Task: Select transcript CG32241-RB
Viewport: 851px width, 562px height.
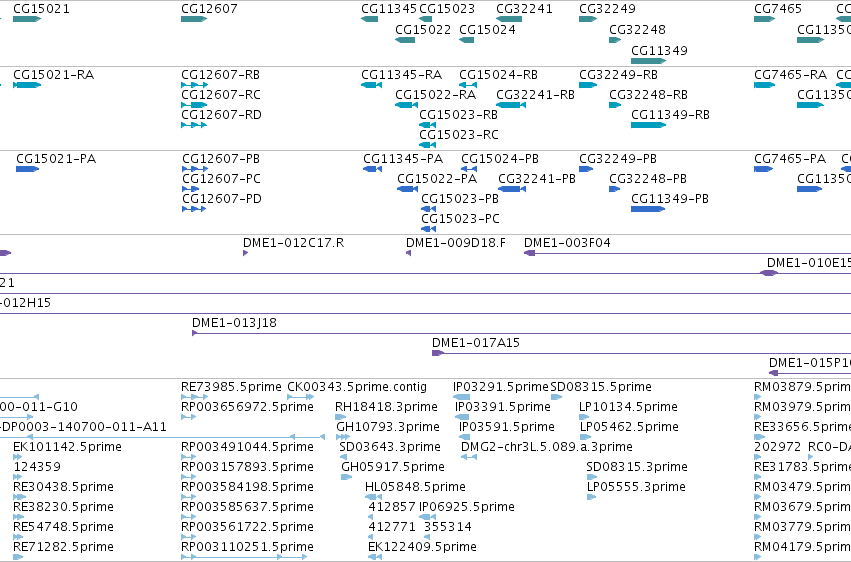Action: pos(511,105)
